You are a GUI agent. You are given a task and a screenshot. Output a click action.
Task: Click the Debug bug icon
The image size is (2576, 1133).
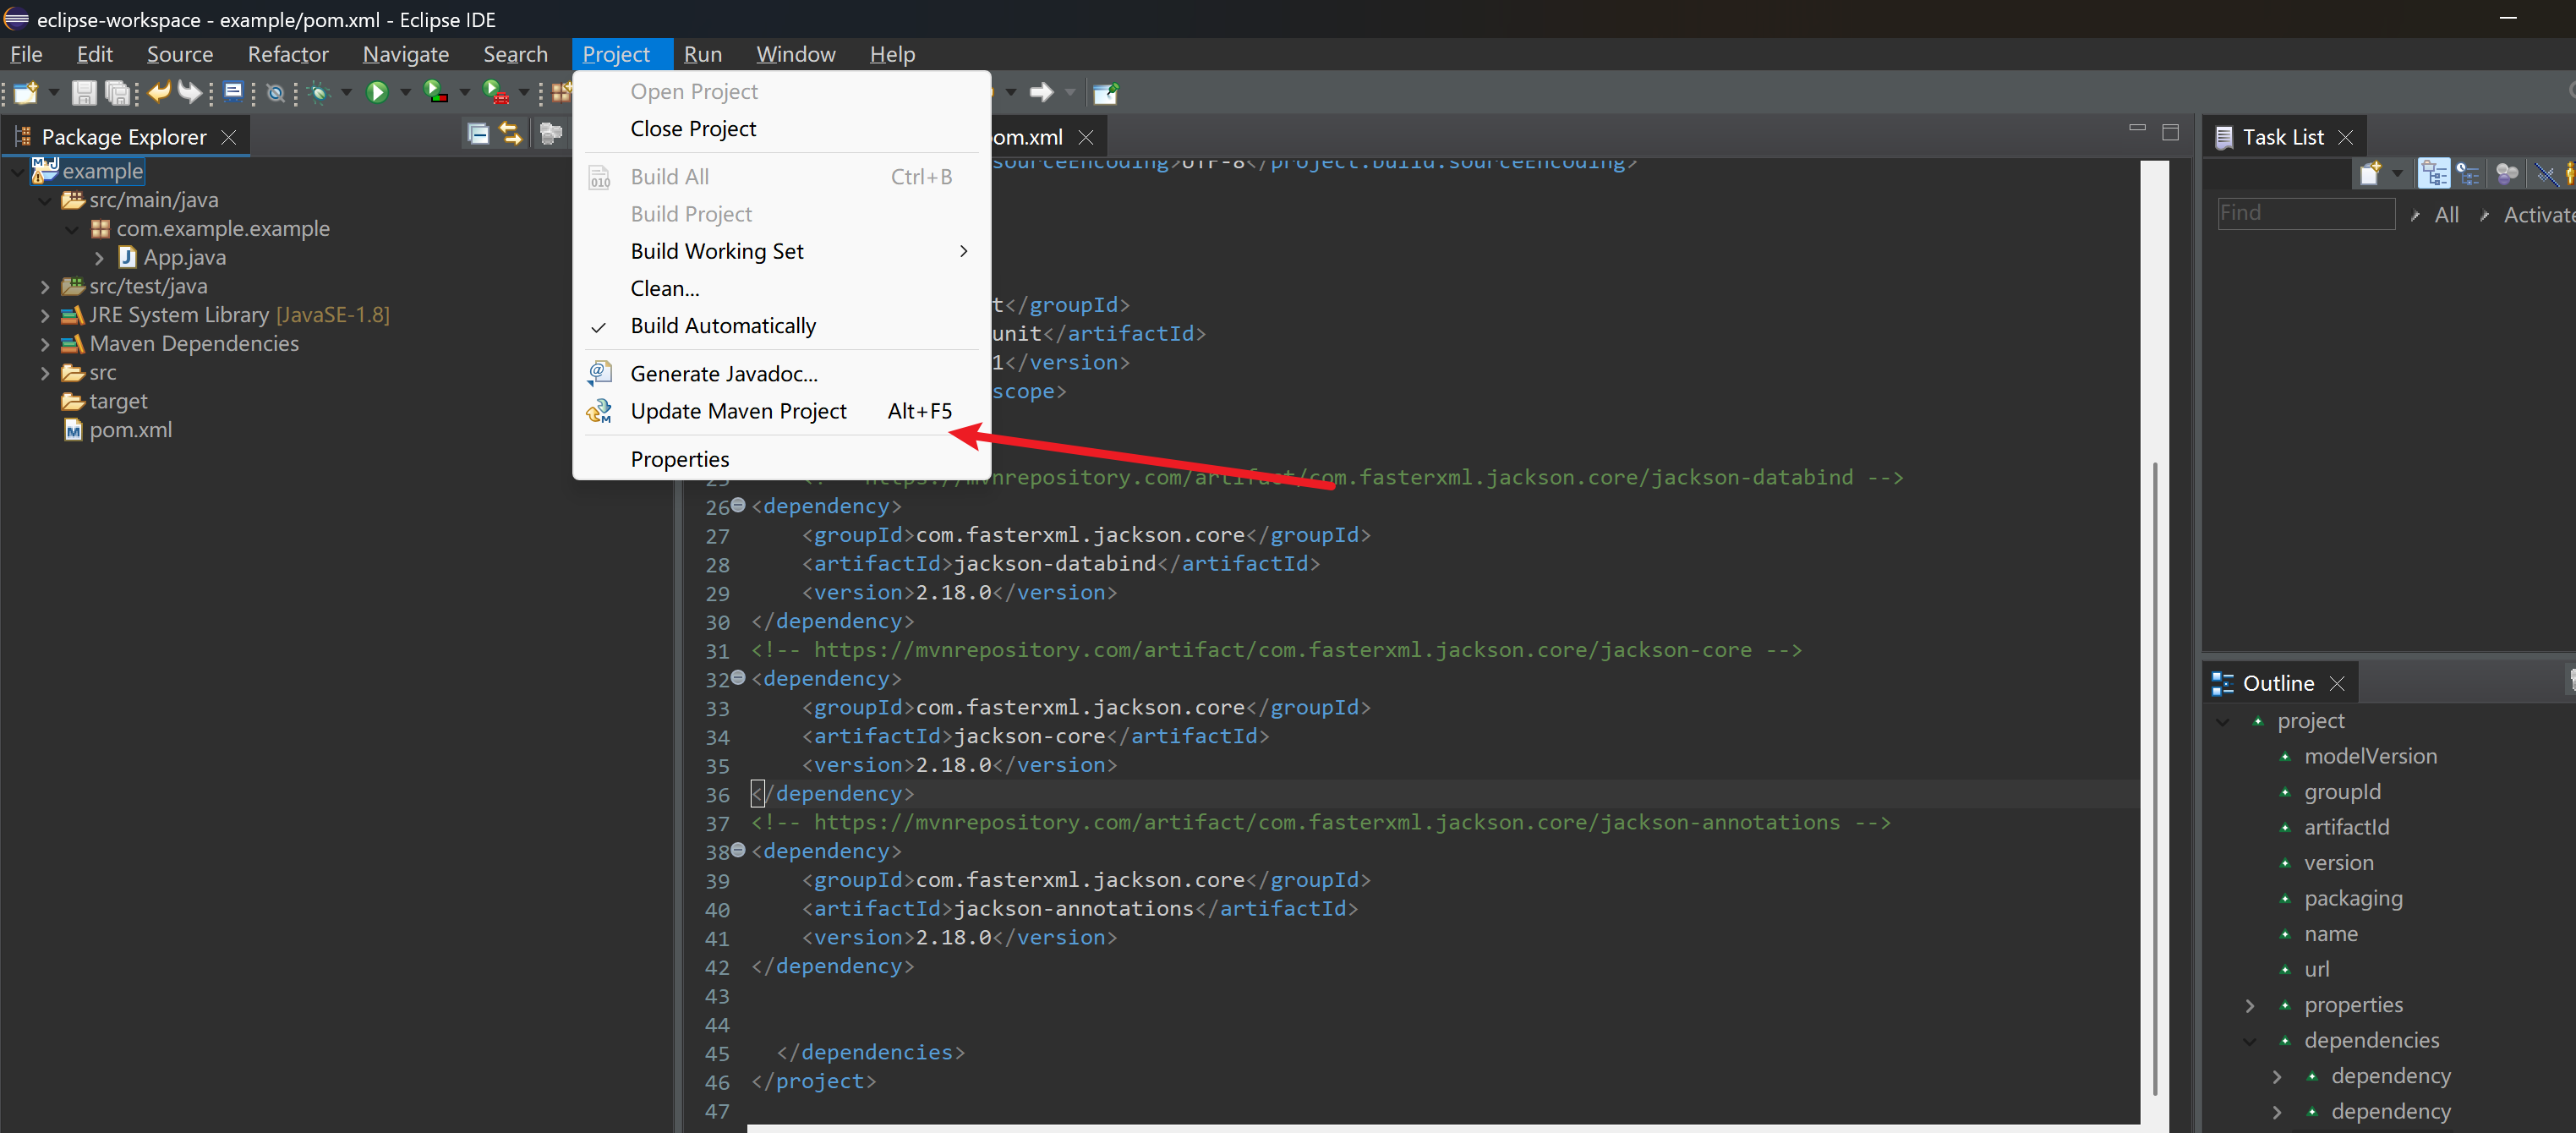(x=319, y=93)
